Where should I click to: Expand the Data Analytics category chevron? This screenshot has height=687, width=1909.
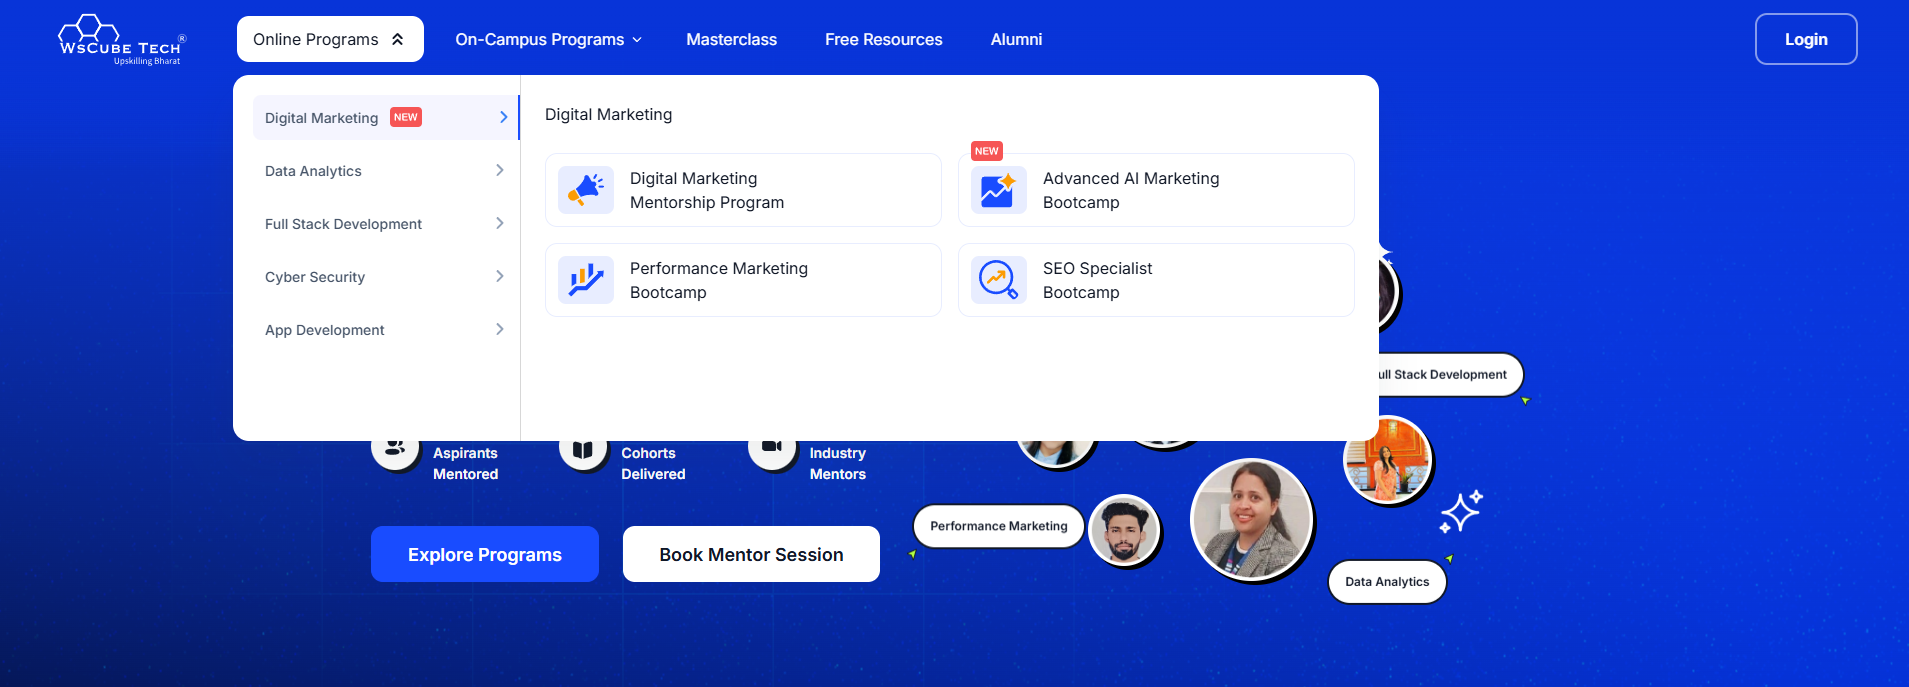click(x=499, y=171)
